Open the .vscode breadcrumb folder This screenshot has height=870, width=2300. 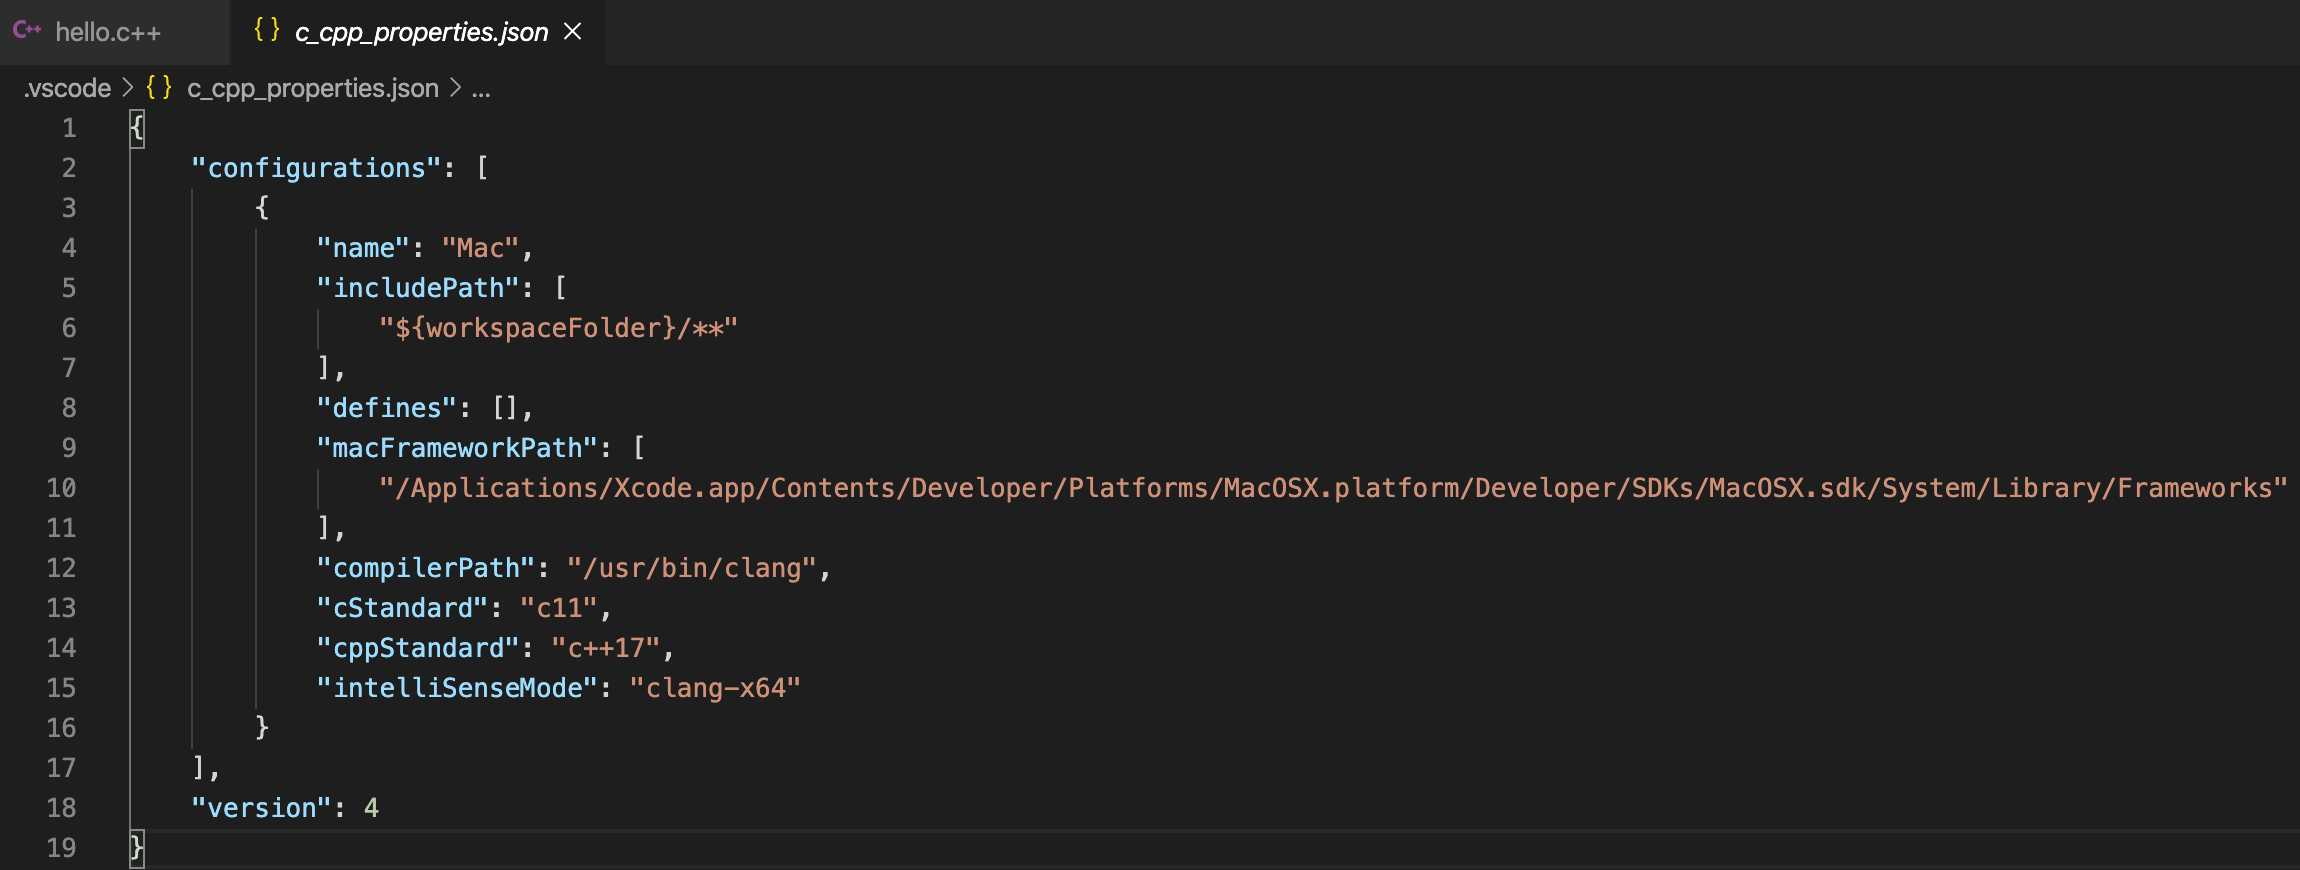[67, 88]
